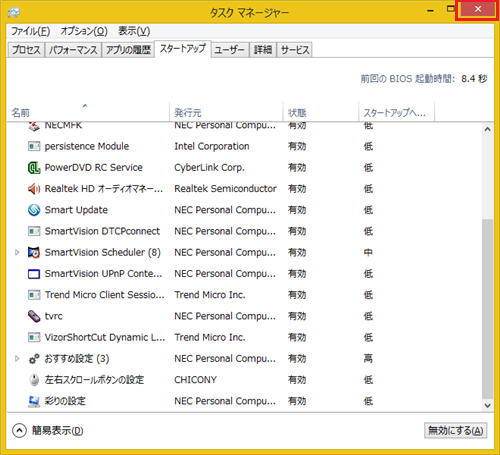This screenshot has width=500, height=455.
Task: Sort by the 状態 column header
Action: 321,112
